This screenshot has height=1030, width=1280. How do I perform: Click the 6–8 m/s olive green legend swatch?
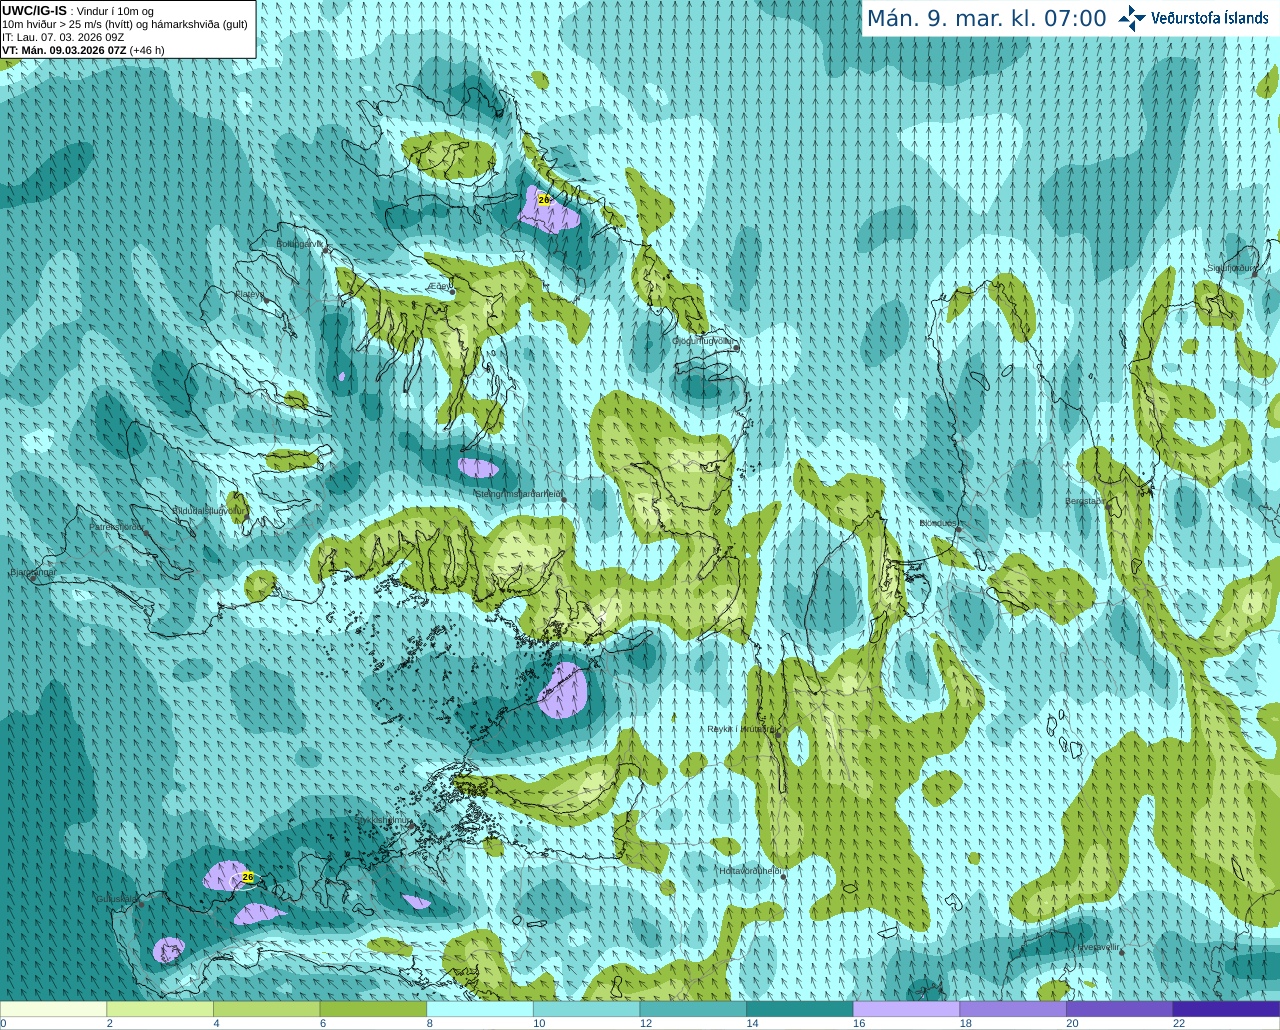(373, 1009)
